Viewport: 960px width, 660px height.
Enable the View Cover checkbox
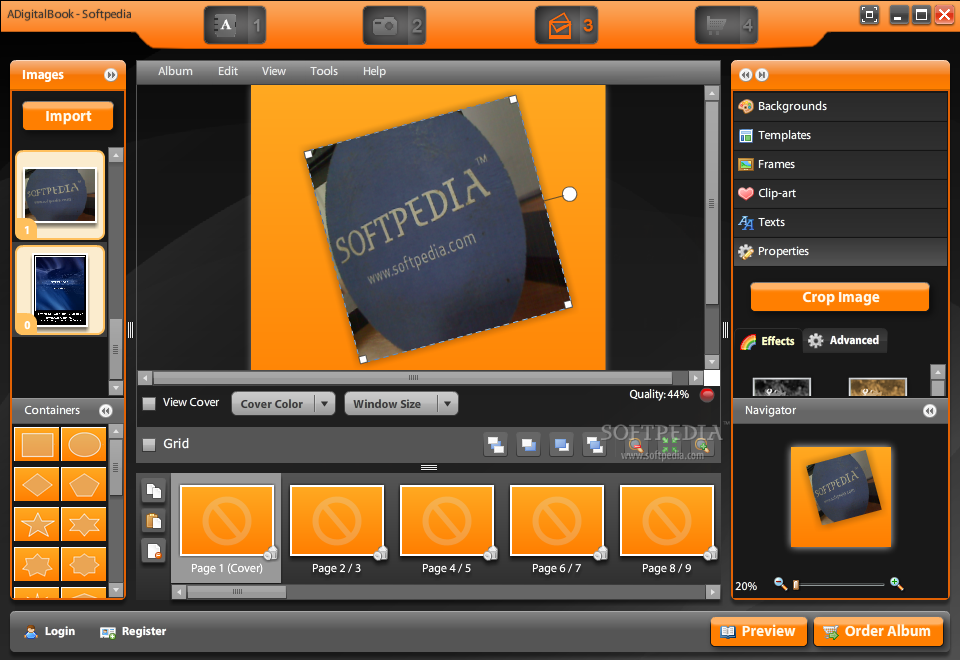(x=149, y=403)
